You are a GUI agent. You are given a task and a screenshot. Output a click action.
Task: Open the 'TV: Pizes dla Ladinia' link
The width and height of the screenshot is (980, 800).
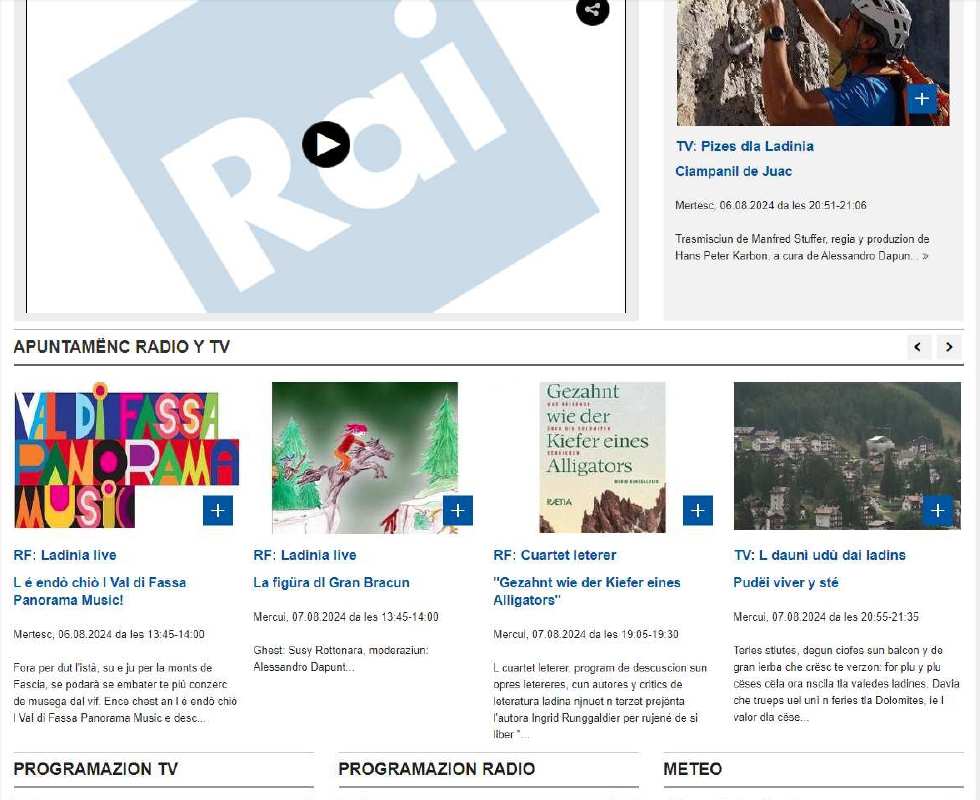point(744,146)
